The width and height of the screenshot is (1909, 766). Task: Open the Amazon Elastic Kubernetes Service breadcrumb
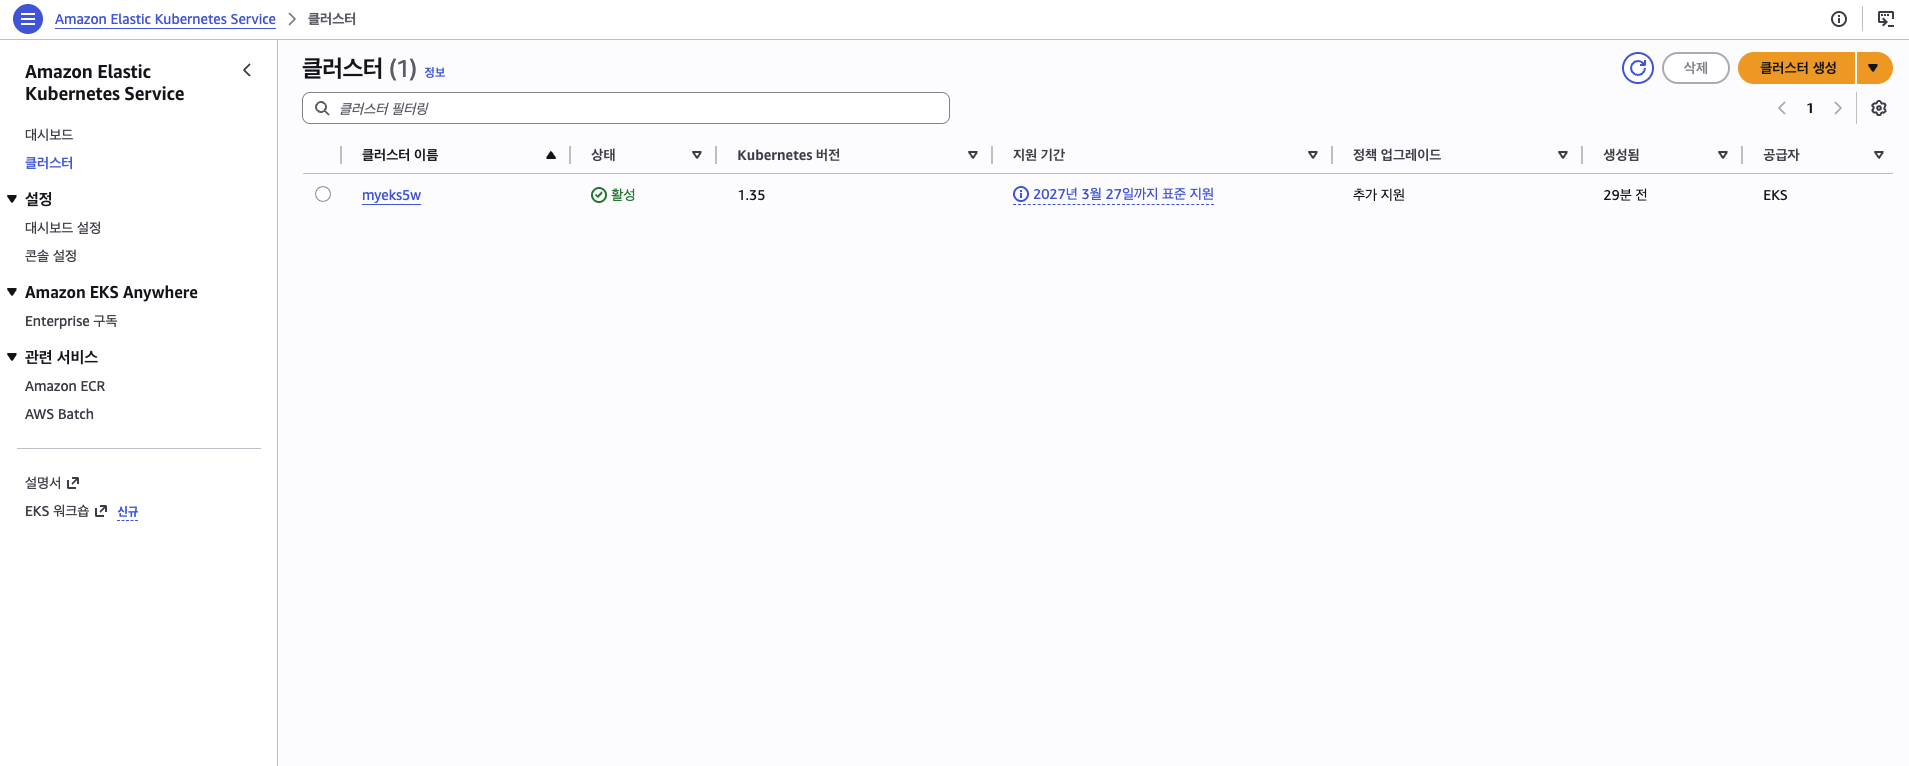click(x=165, y=19)
